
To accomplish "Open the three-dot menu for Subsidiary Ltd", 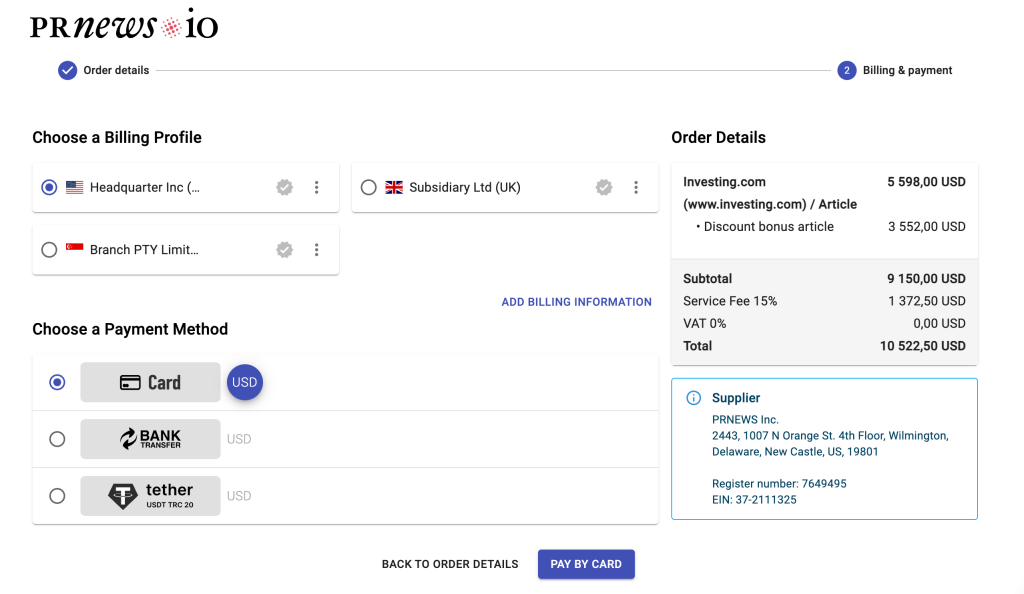I will click(636, 187).
